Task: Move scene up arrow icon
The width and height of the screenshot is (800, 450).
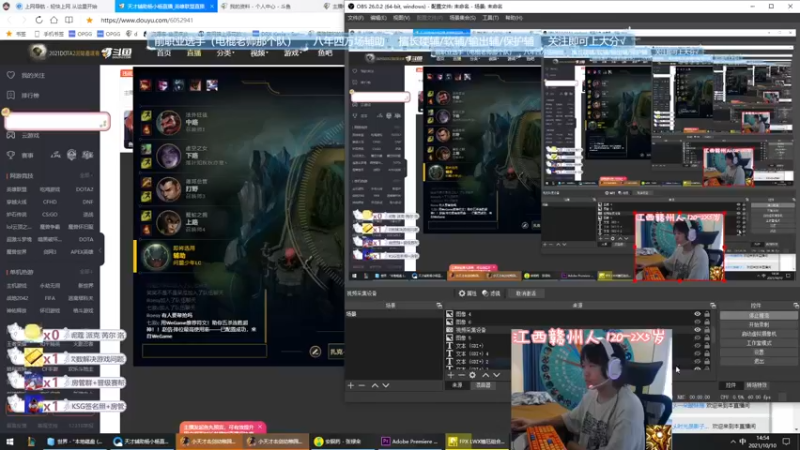Action: point(375,386)
